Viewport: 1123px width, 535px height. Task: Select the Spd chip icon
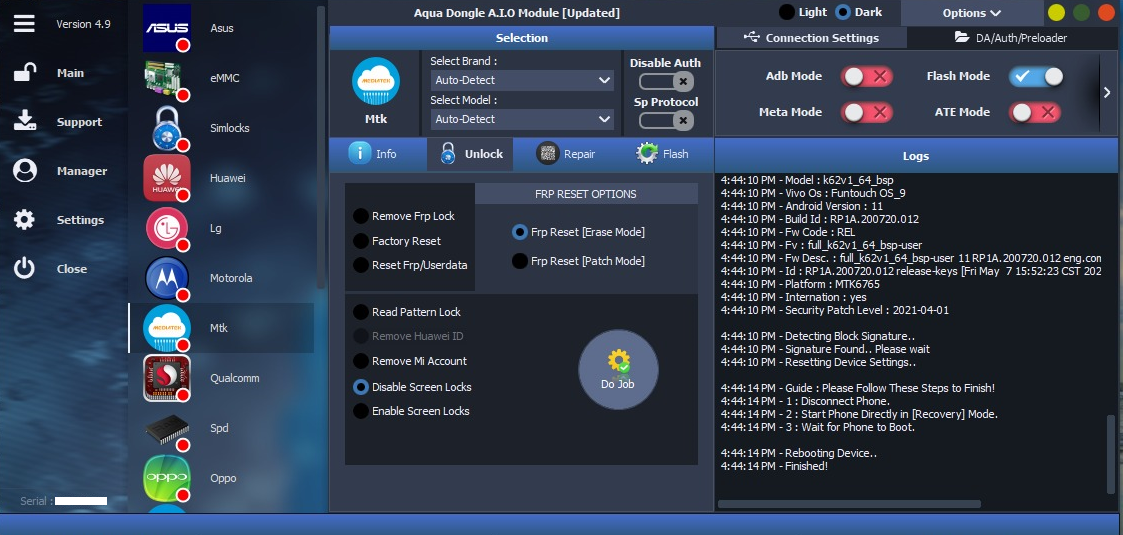click(167, 429)
